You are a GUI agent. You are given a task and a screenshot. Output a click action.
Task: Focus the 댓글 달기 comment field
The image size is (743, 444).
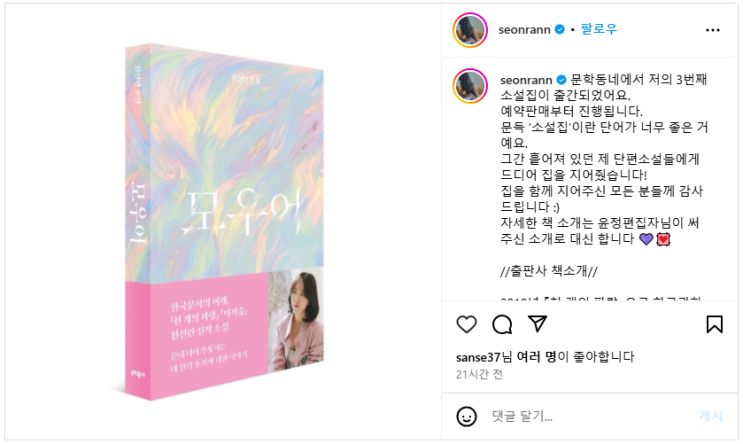(590, 417)
